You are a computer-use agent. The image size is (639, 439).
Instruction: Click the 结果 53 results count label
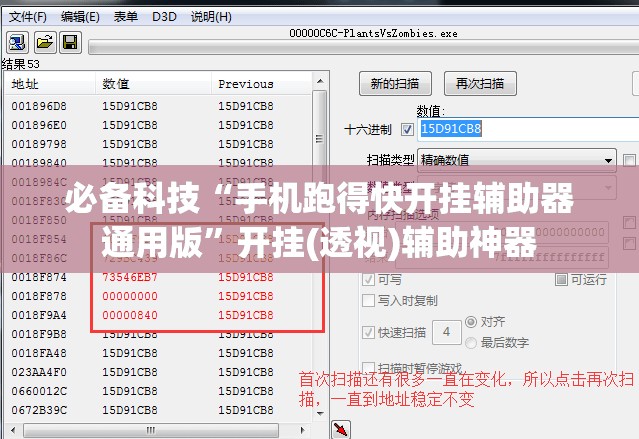tap(20, 64)
